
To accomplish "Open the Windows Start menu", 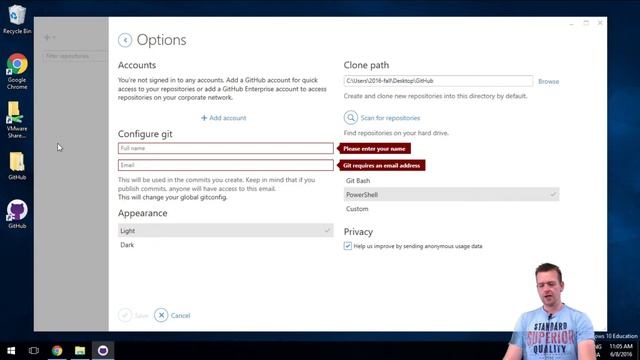I will pos(11,351).
